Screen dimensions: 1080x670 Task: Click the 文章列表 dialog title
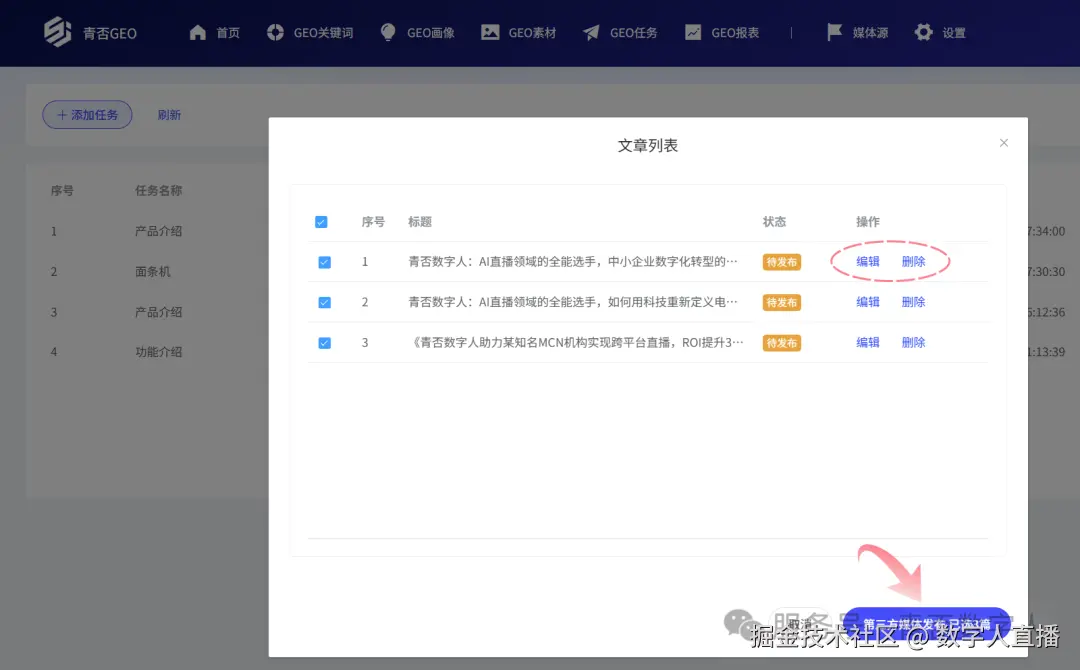(x=647, y=145)
